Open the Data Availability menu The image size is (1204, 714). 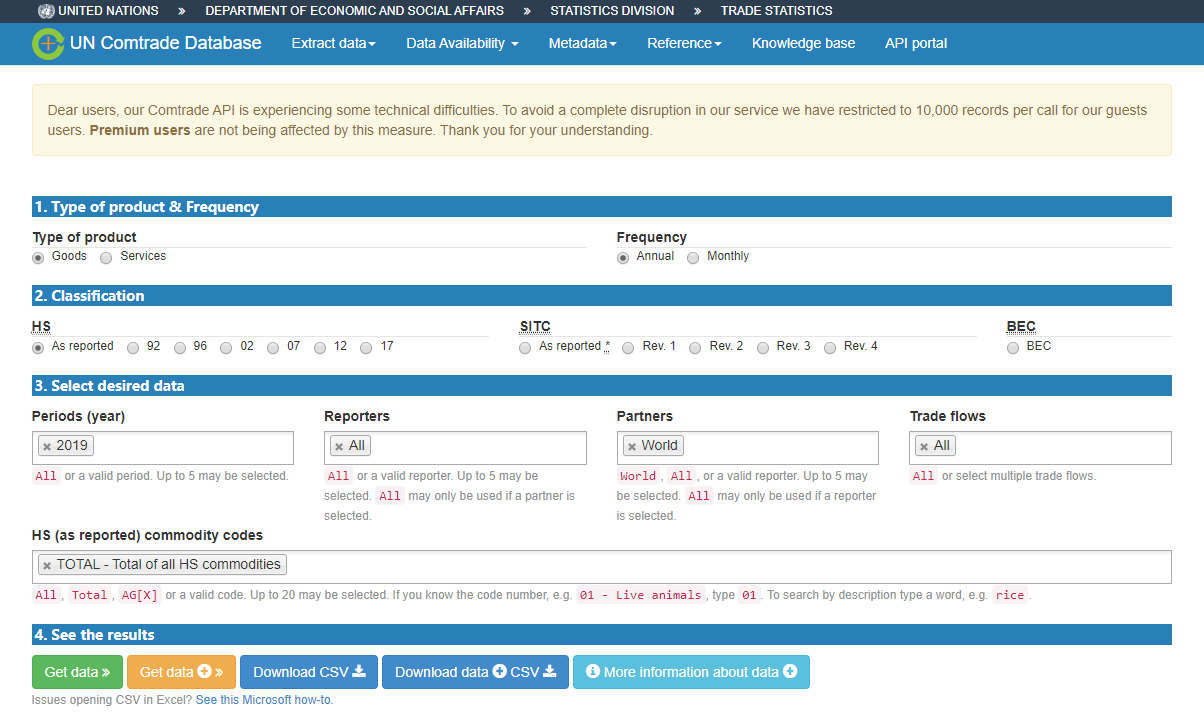point(462,43)
